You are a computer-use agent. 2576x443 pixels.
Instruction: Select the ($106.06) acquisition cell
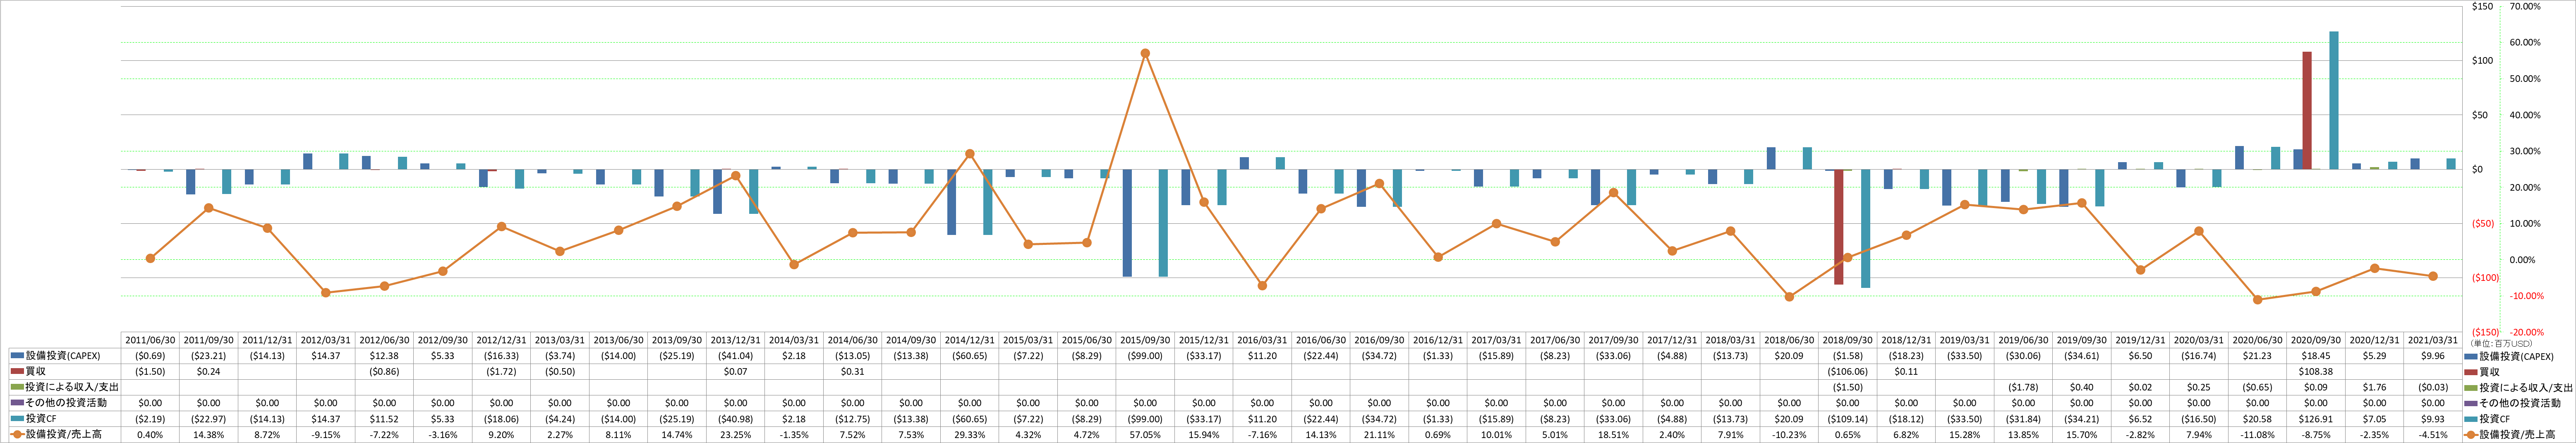1848,371
